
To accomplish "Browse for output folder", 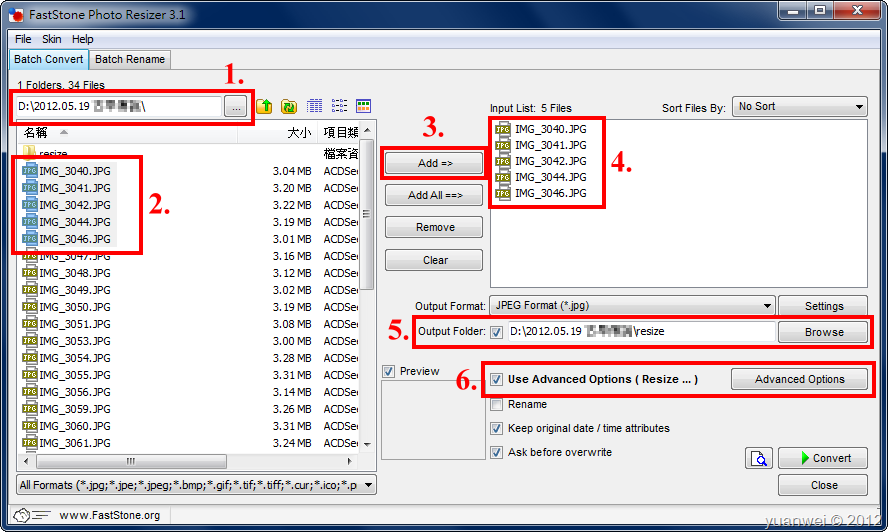I will (823, 332).
